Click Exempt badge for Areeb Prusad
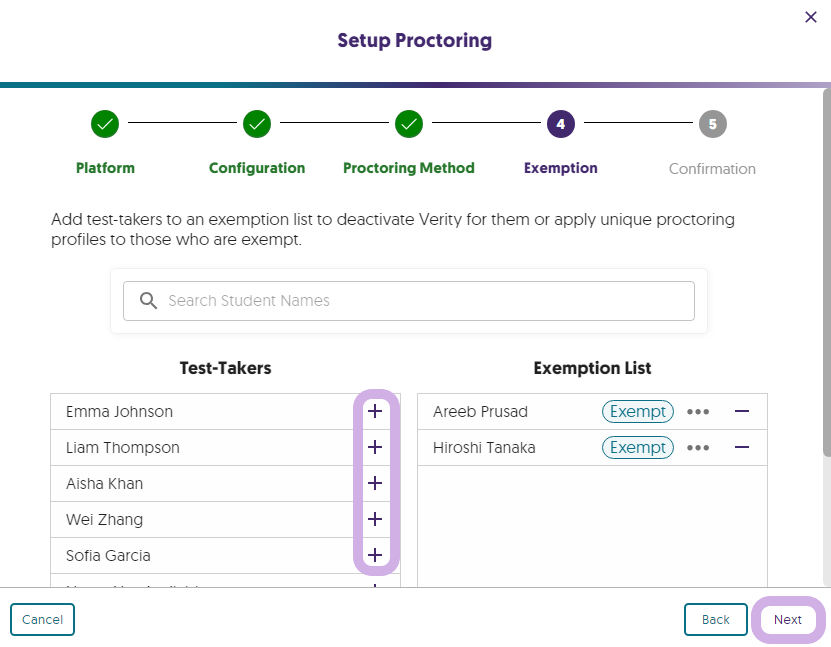This screenshot has width=831, height=647. [x=638, y=411]
